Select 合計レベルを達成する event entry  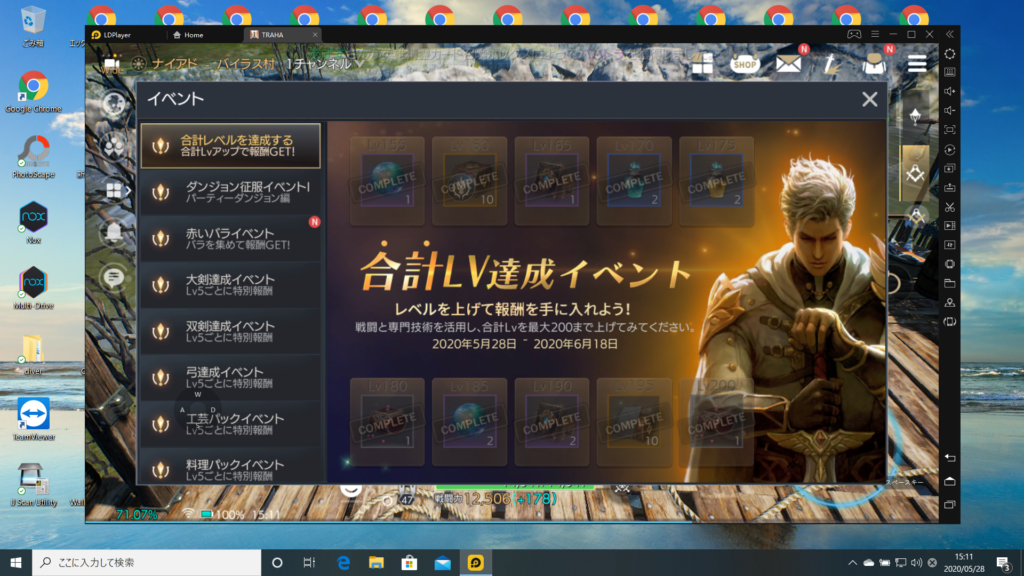click(230, 146)
